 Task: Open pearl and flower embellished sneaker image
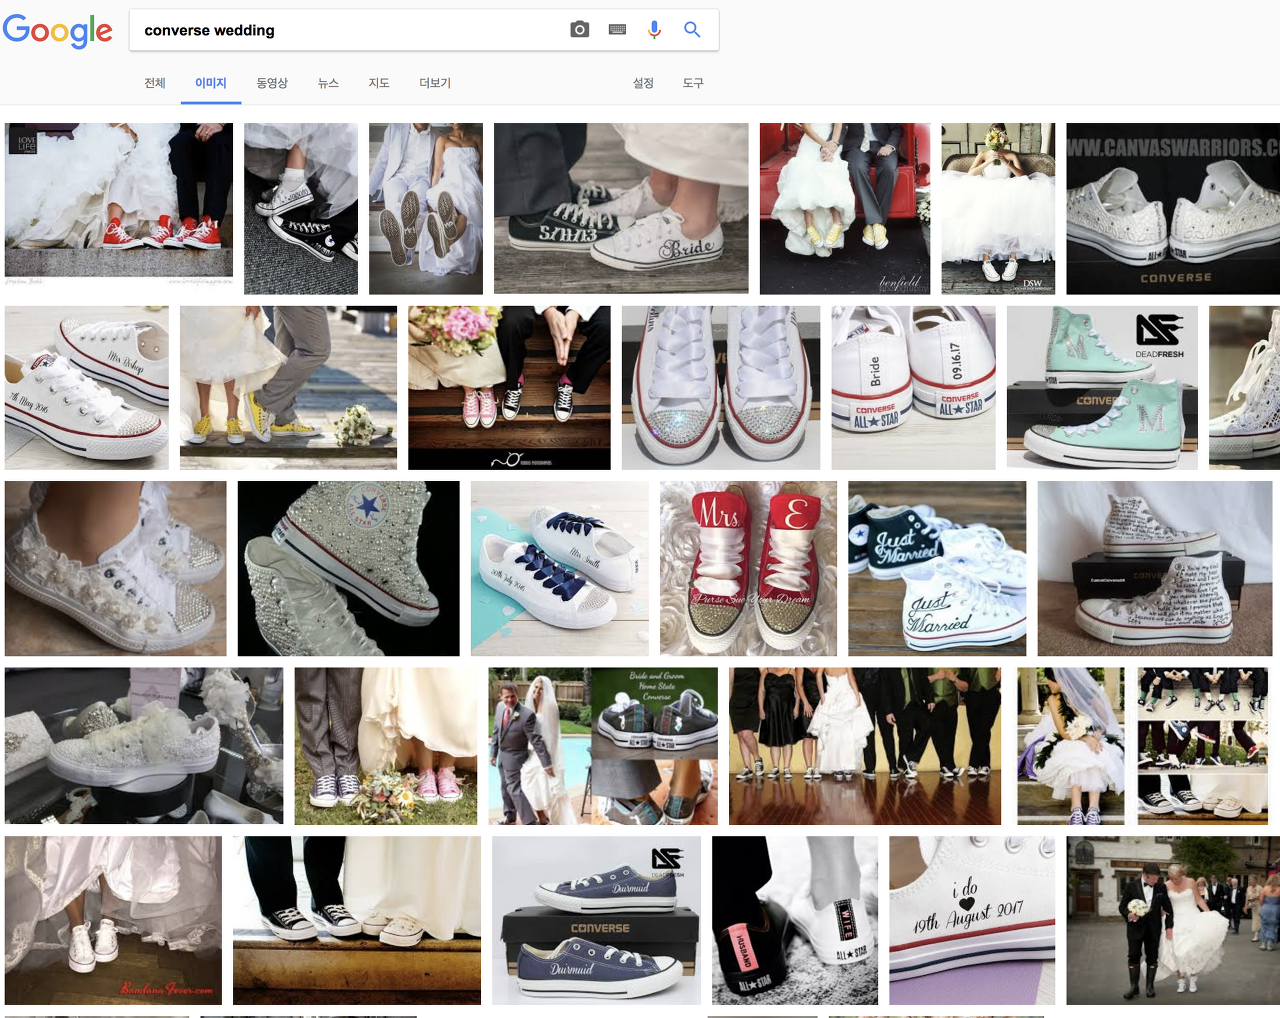116,568
